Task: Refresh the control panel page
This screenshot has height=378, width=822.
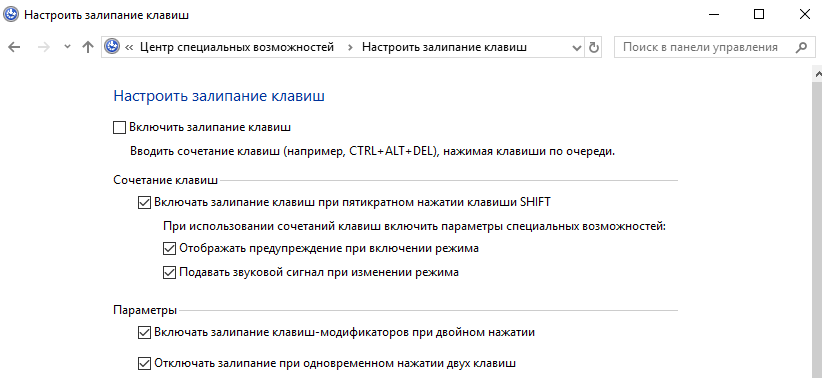Action: tap(593, 47)
